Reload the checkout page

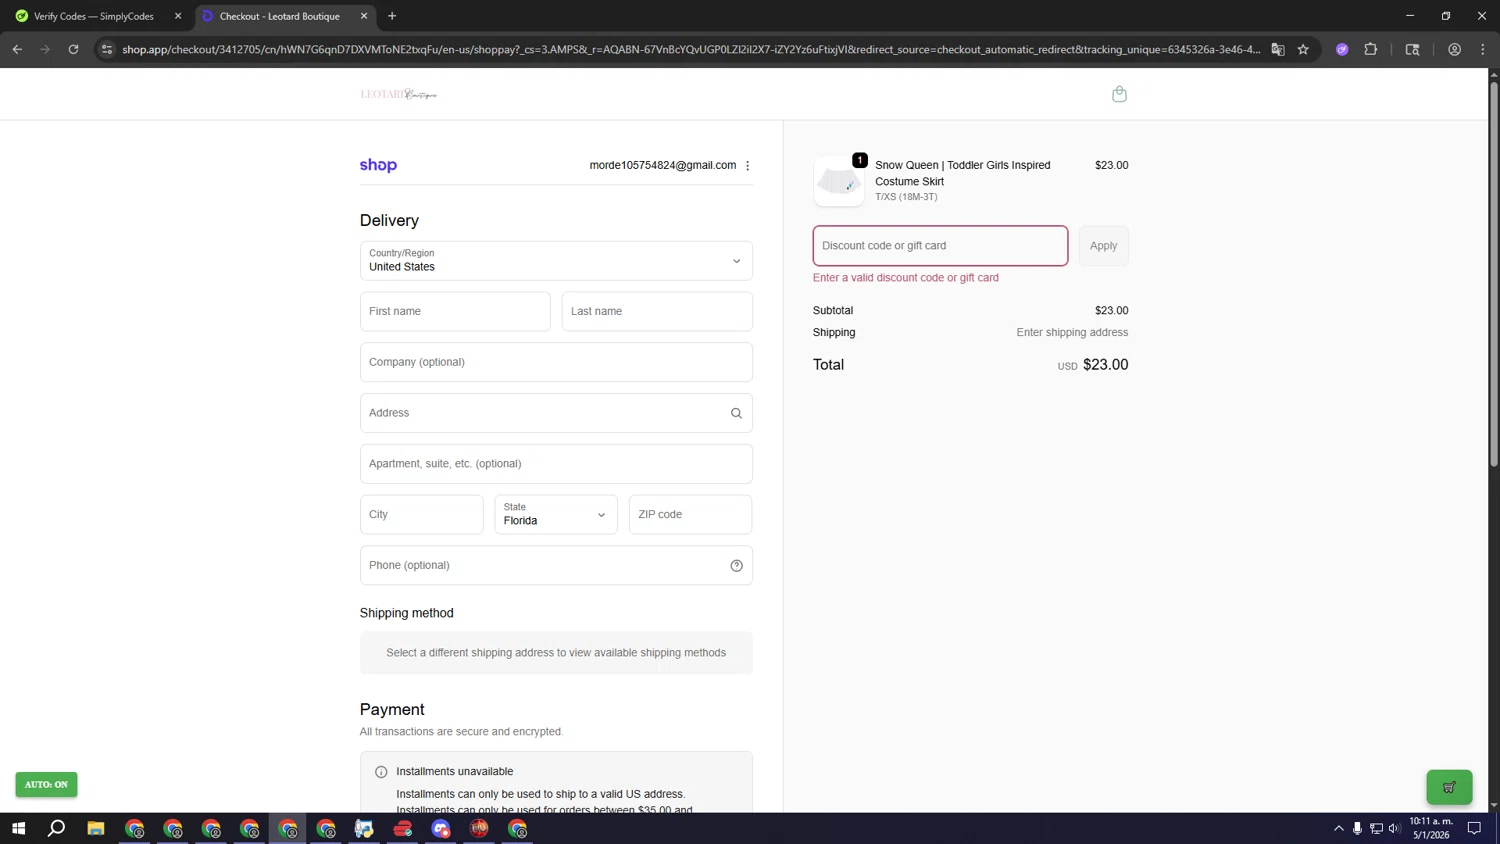(73, 49)
